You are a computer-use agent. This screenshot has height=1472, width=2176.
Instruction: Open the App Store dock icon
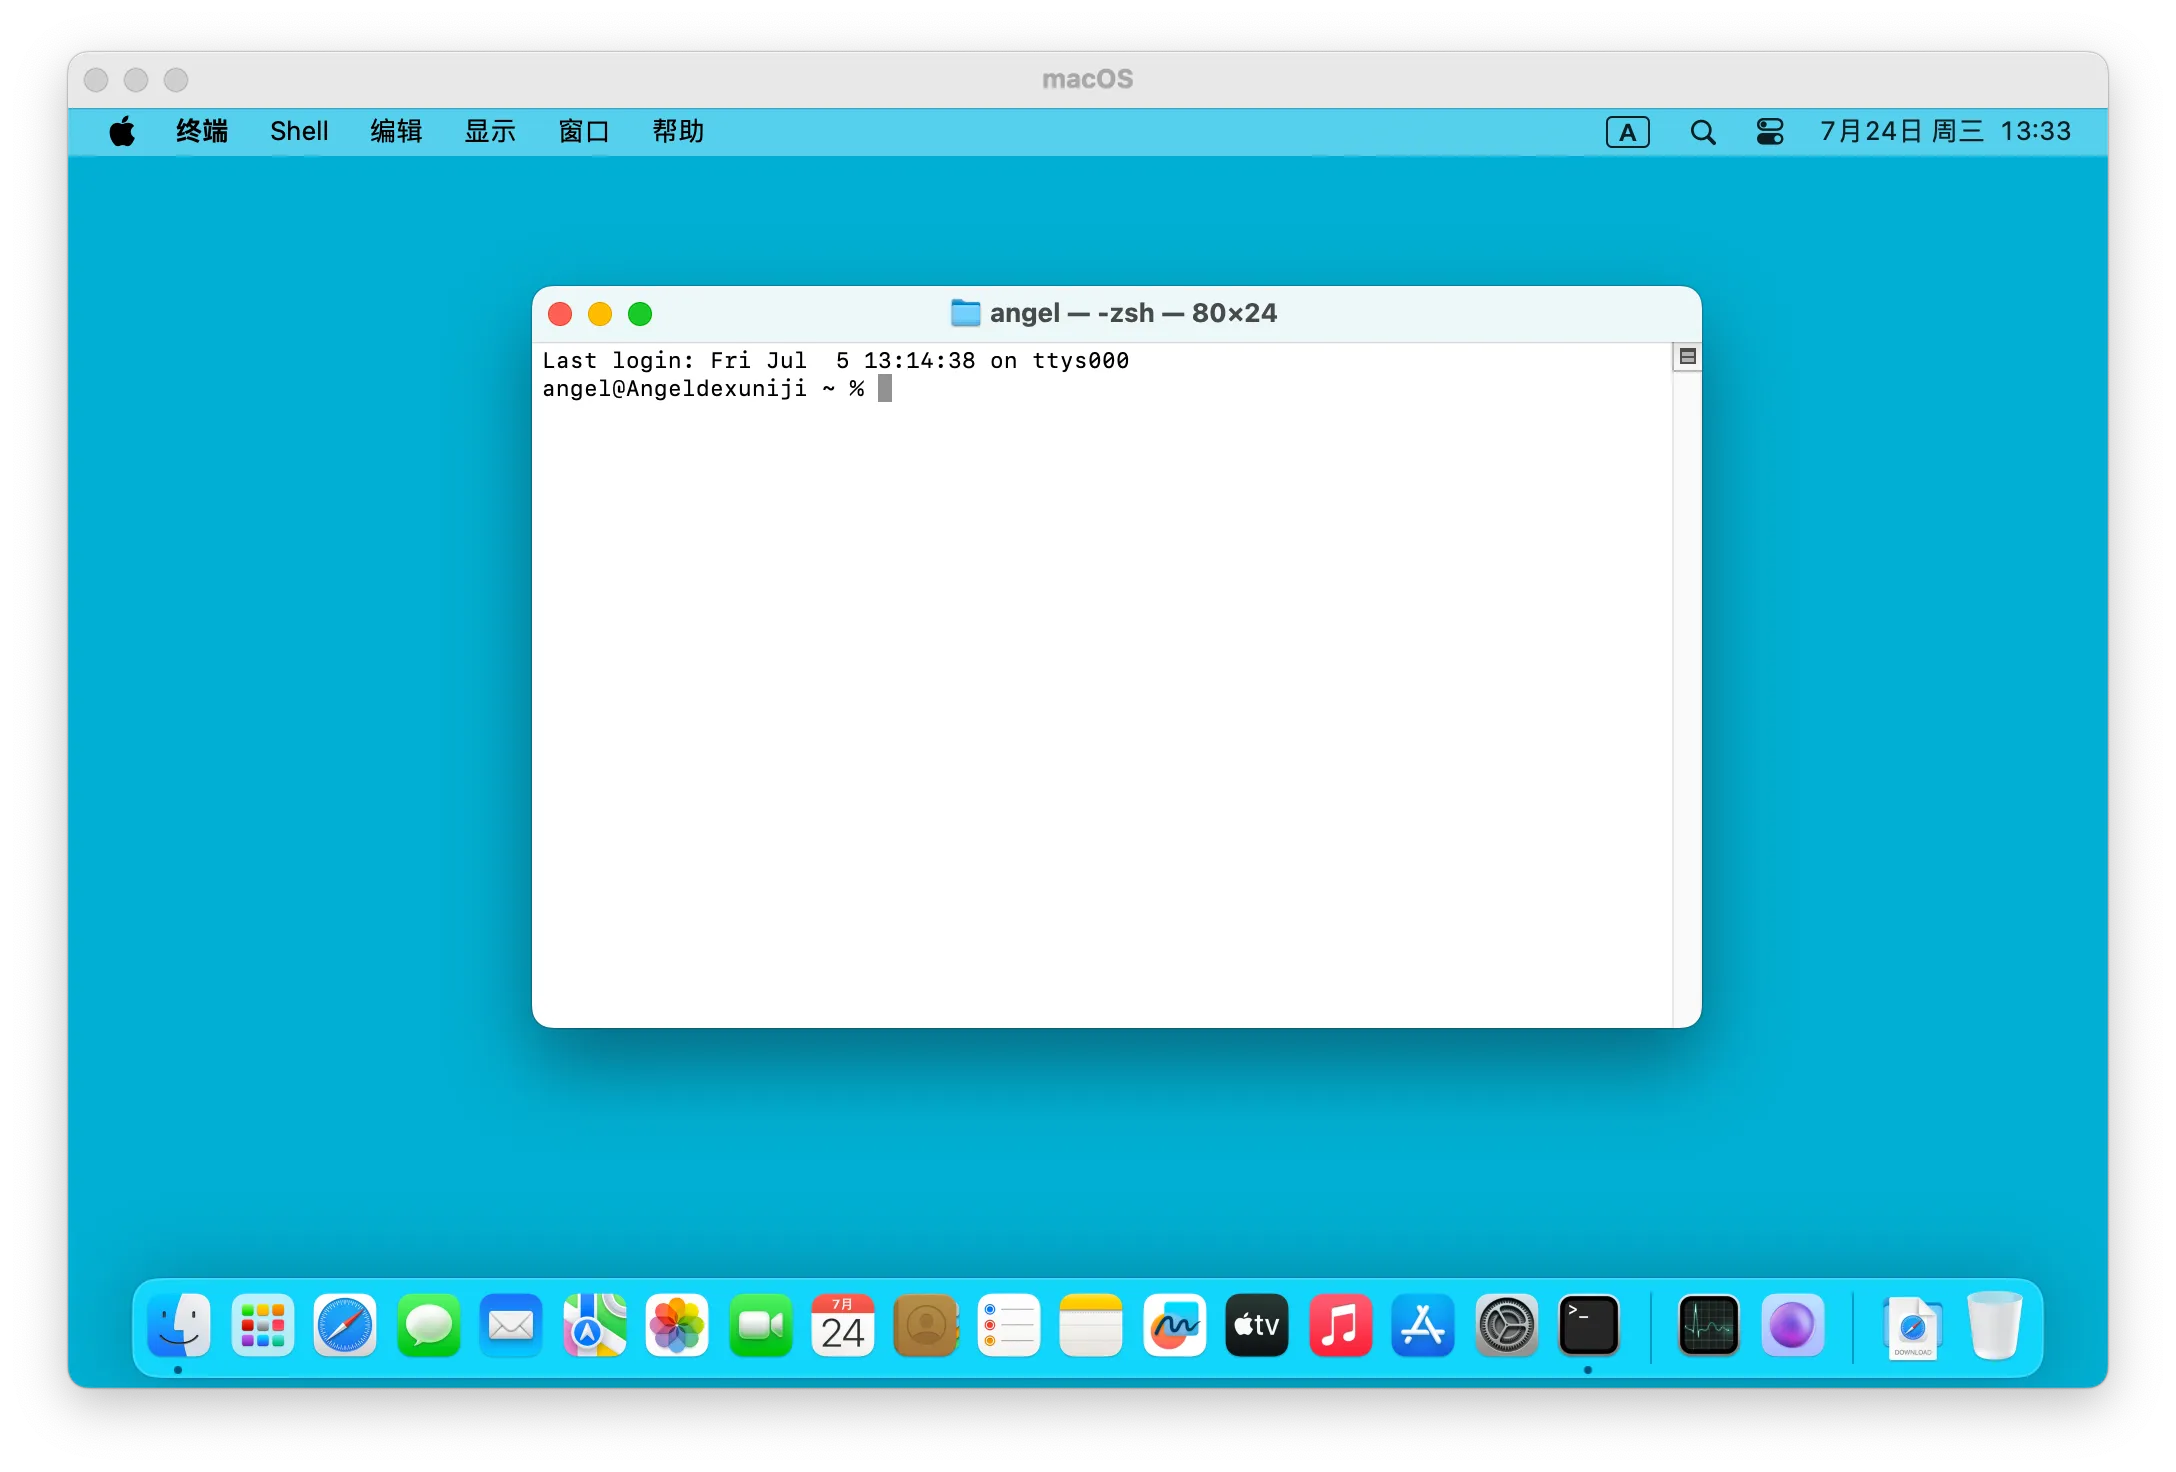[x=1422, y=1326]
